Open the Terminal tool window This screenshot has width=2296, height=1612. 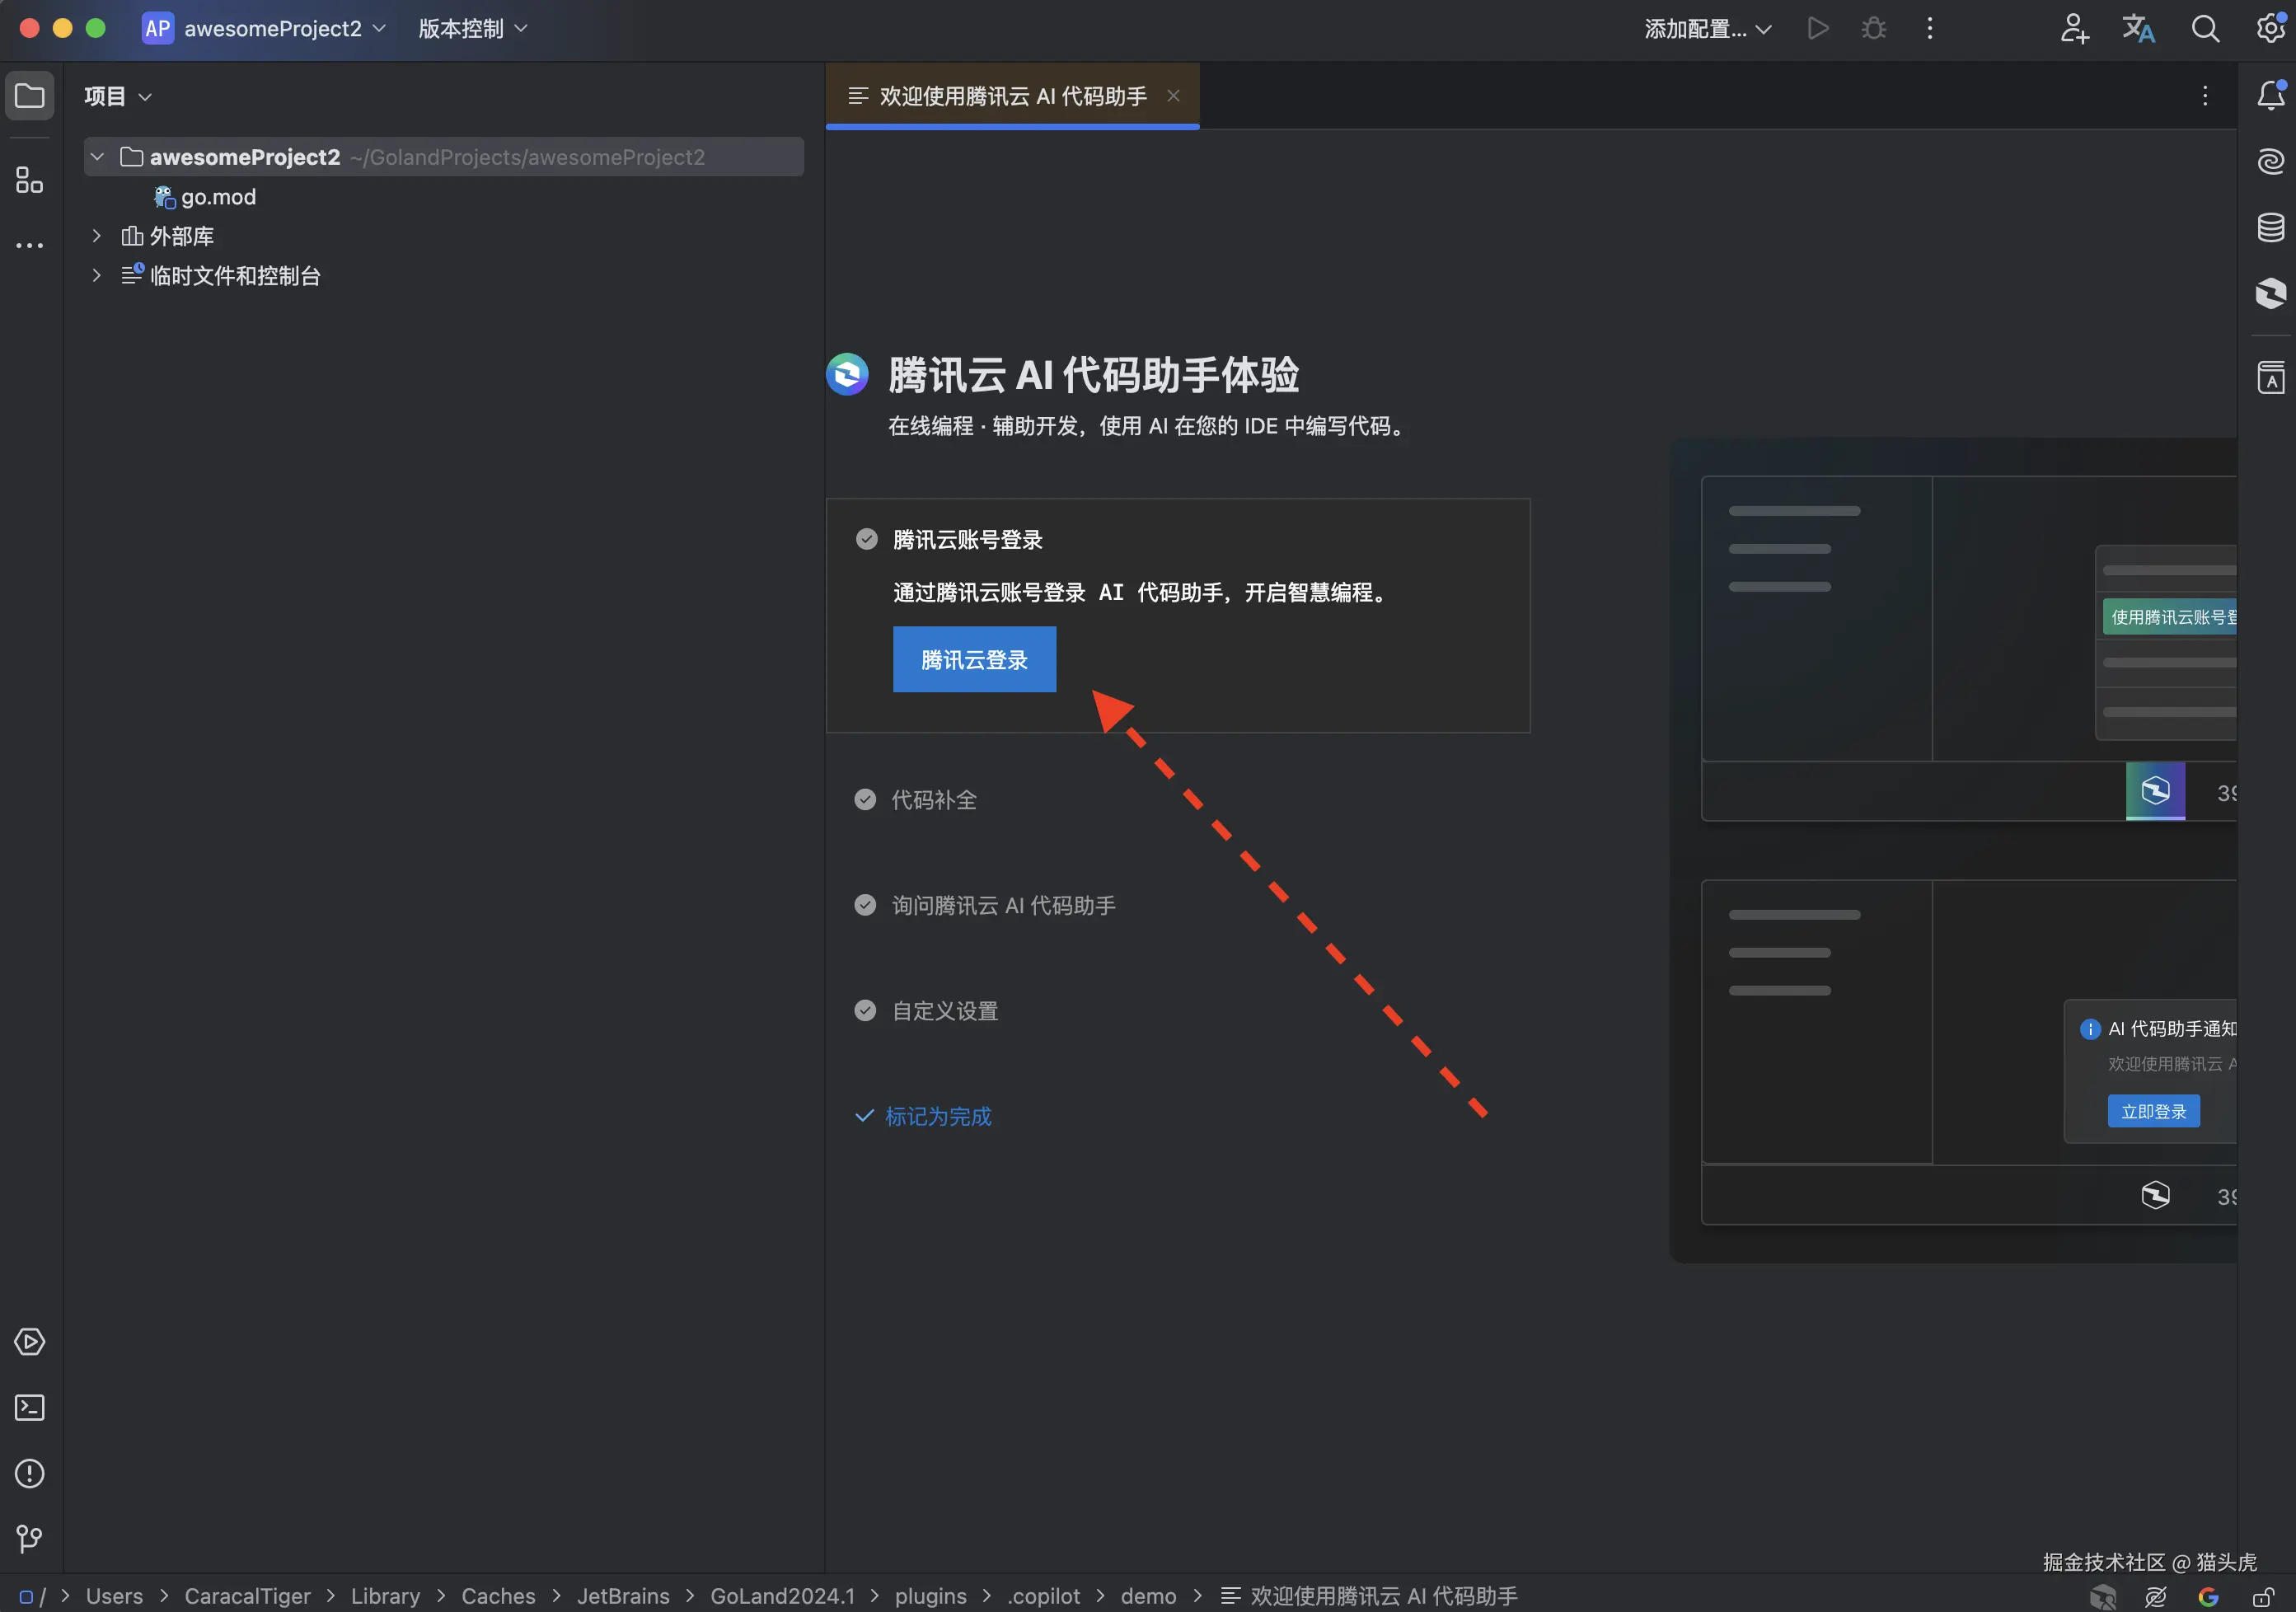click(30, 1408)
